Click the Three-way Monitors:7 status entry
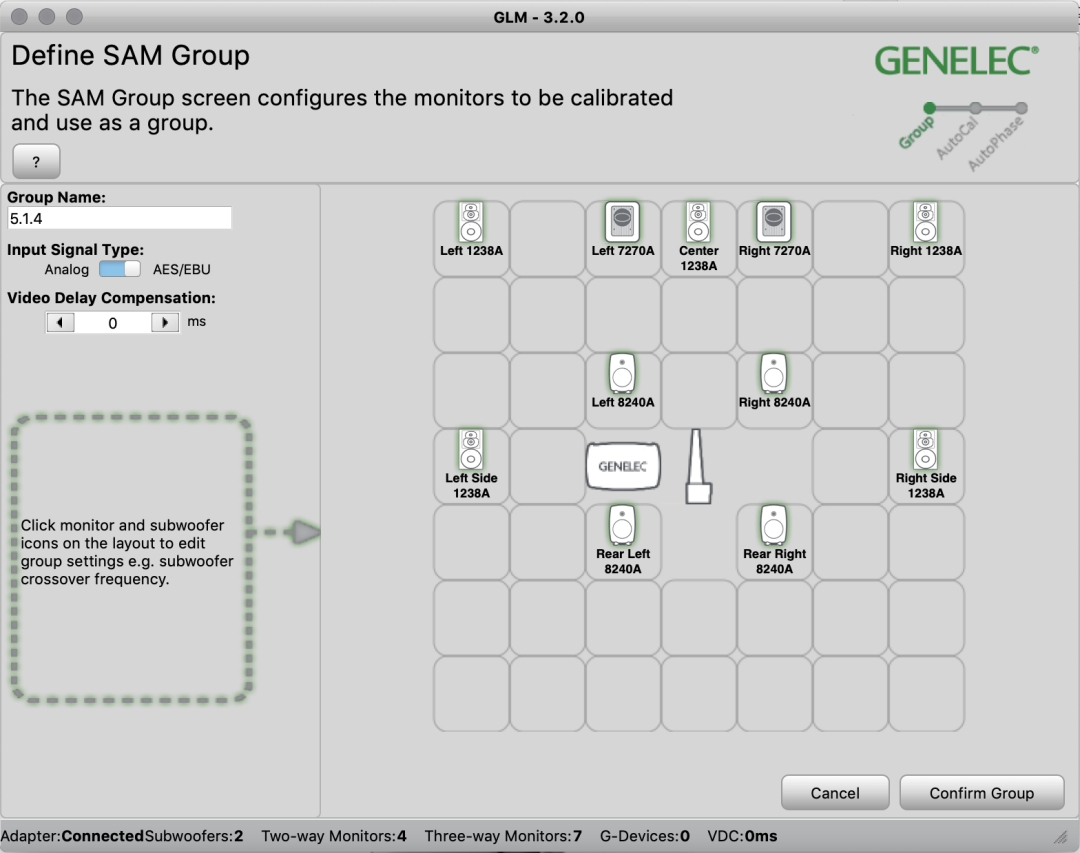Screen dimensions: 1080x853 pyautogui.click(x=503, y=836)
